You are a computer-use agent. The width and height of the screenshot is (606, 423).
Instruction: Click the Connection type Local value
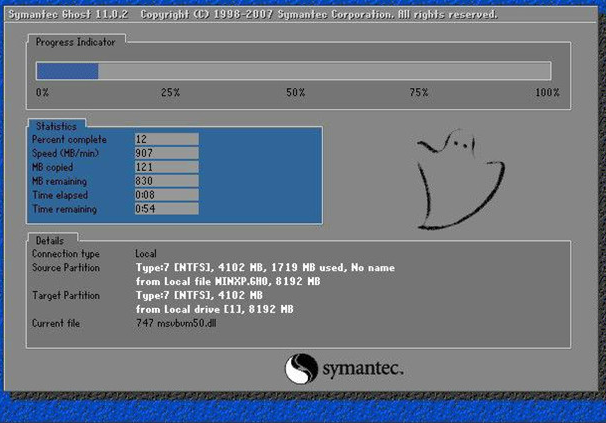(x=146, y=254)
